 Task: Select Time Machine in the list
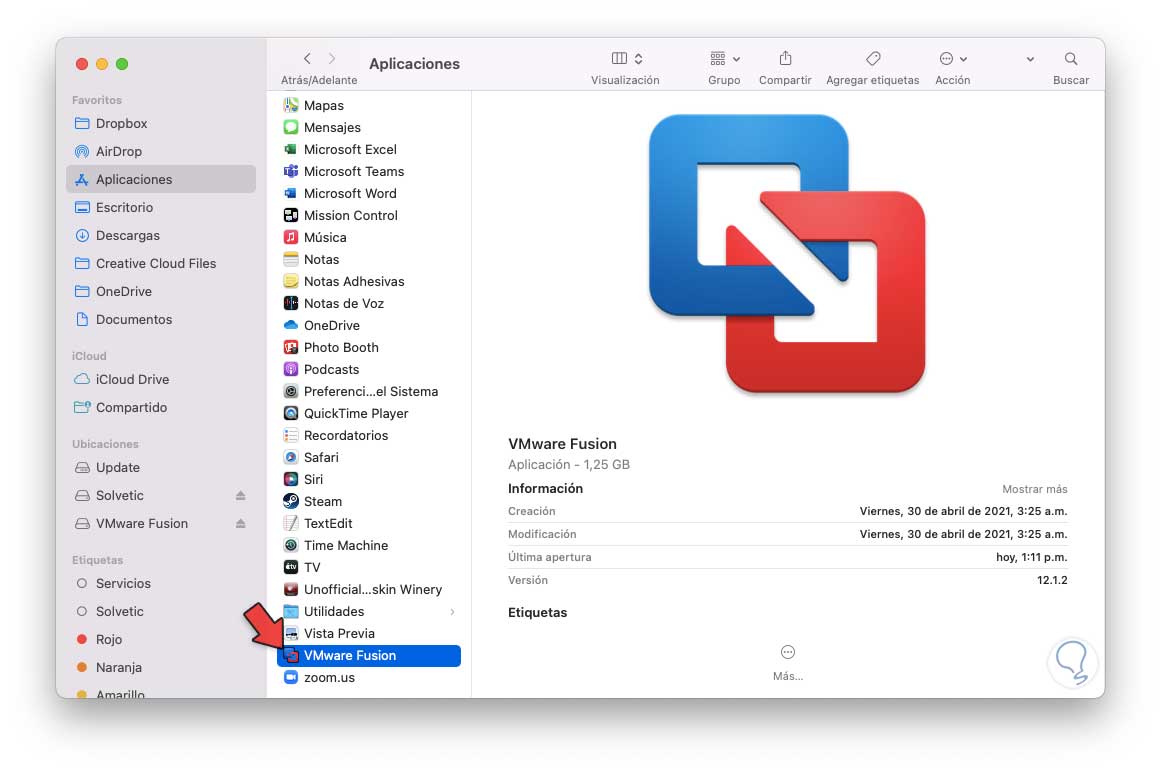[x=369, y=546]
